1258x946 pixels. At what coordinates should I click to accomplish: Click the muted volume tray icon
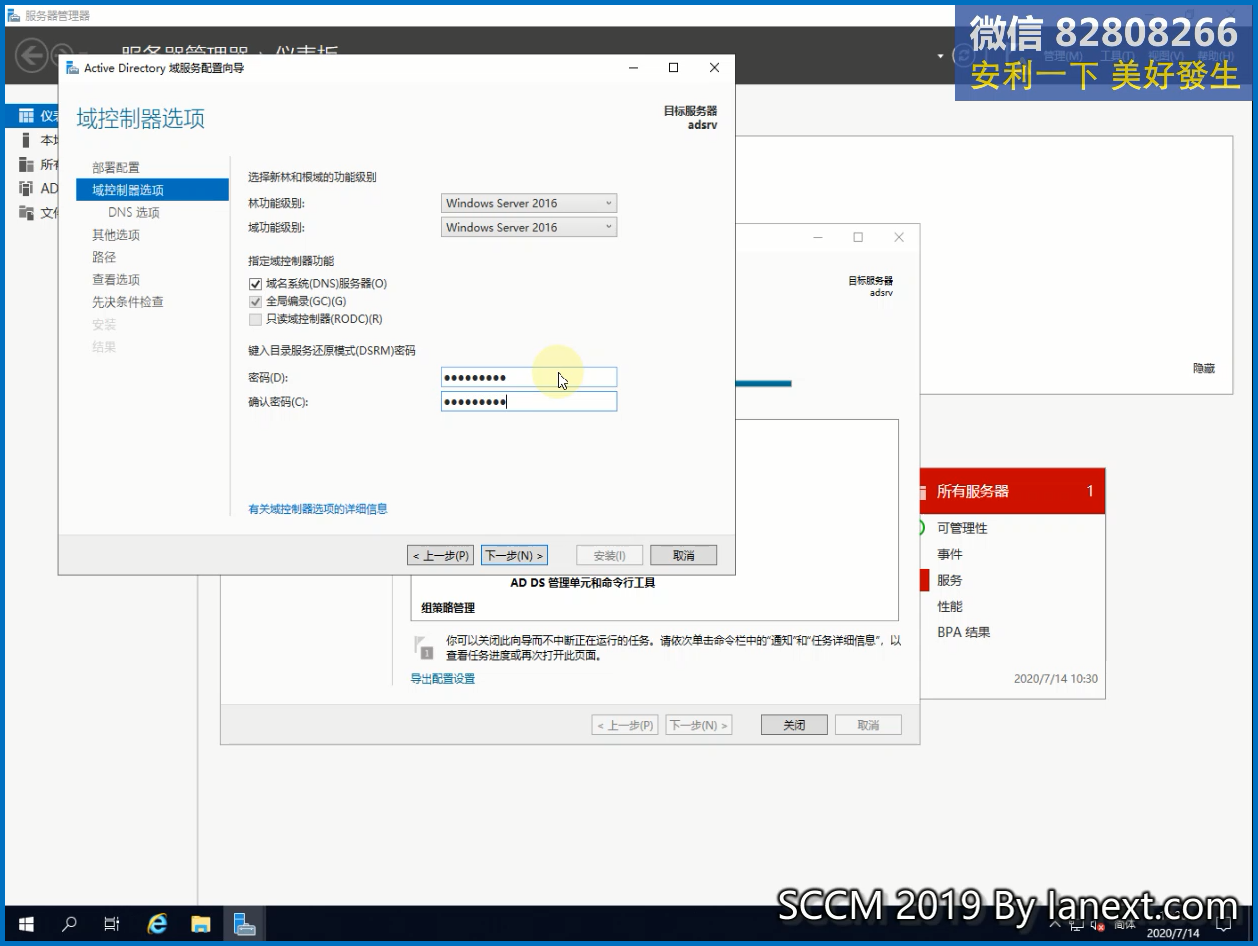pos(1099,925)
